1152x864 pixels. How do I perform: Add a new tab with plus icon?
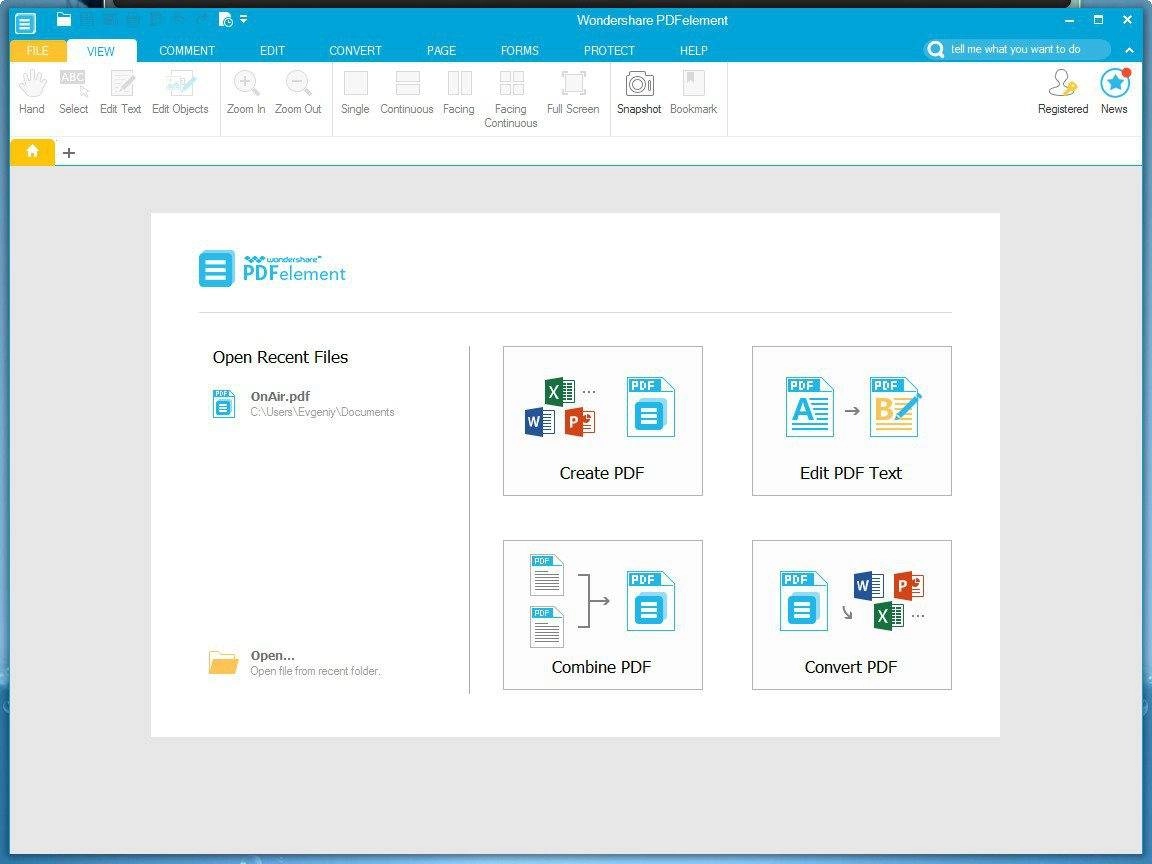(68, 153)
